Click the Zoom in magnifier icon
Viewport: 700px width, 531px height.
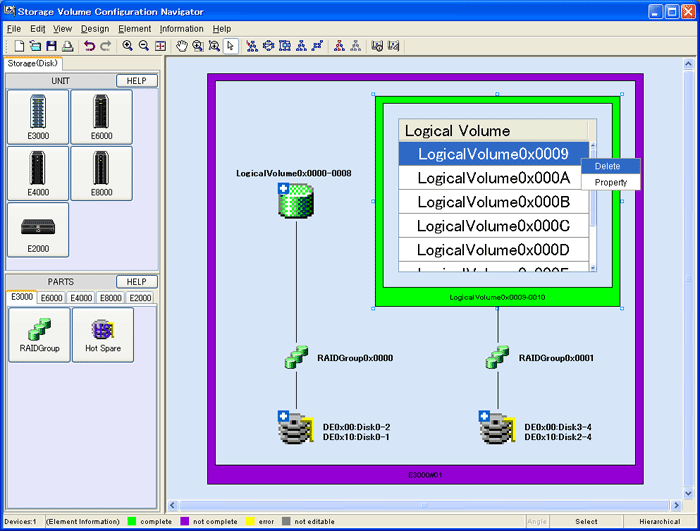pyautogui.click(x=128, y=46)
